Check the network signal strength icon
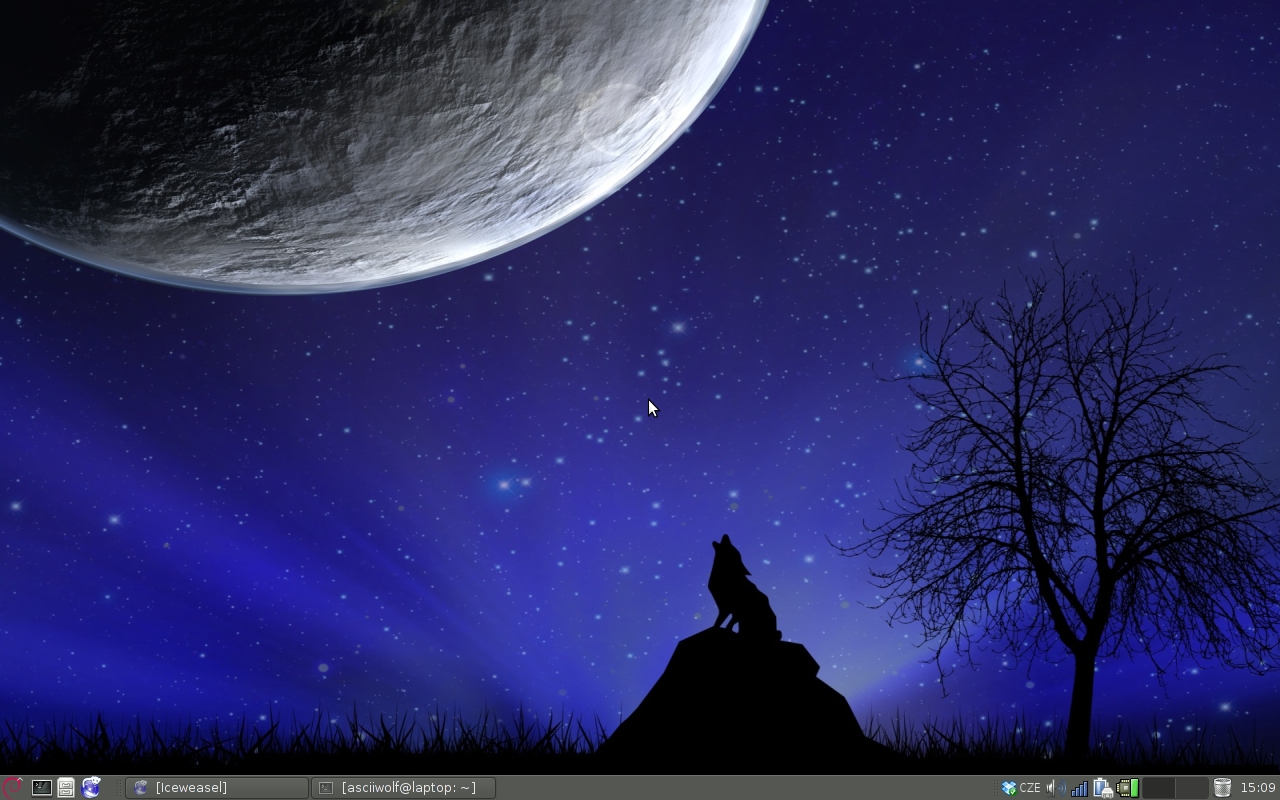Viewport: 1280px width, 800px height. pyautogui.click(x=1079, y=788)
